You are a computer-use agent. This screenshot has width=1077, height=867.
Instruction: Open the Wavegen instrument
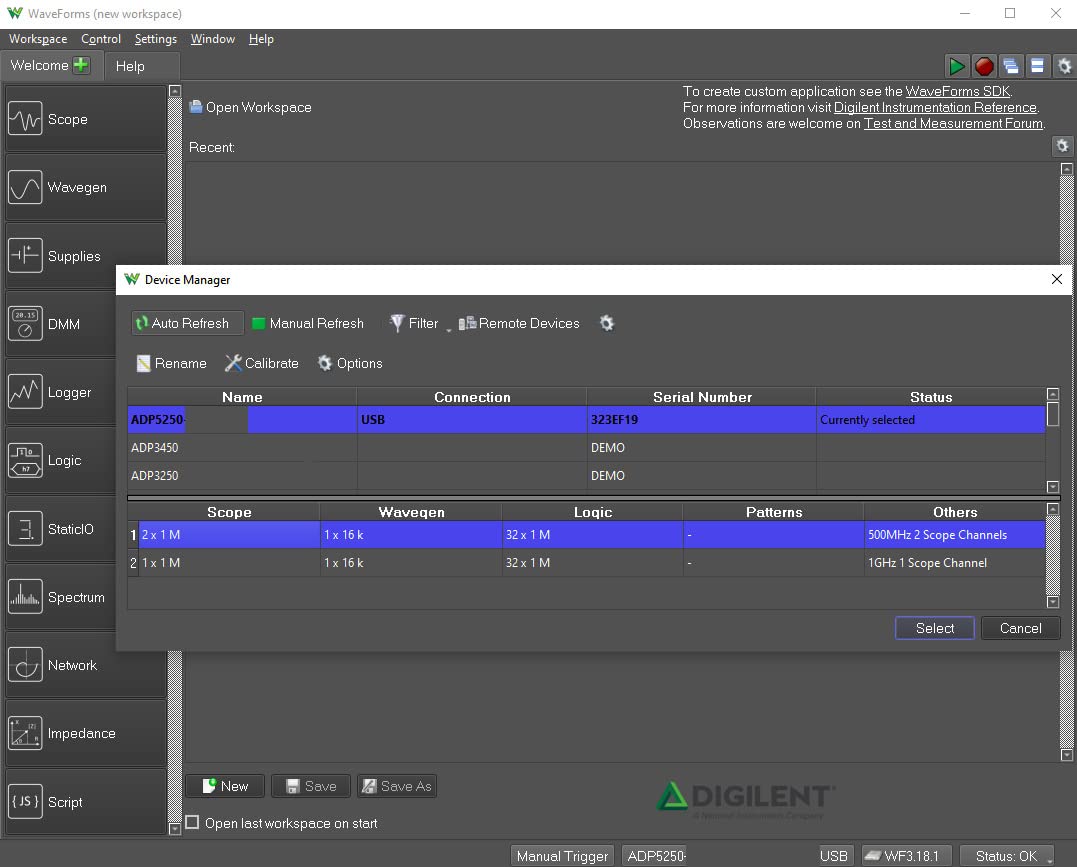pyautogui.click(x=85, y=187)
